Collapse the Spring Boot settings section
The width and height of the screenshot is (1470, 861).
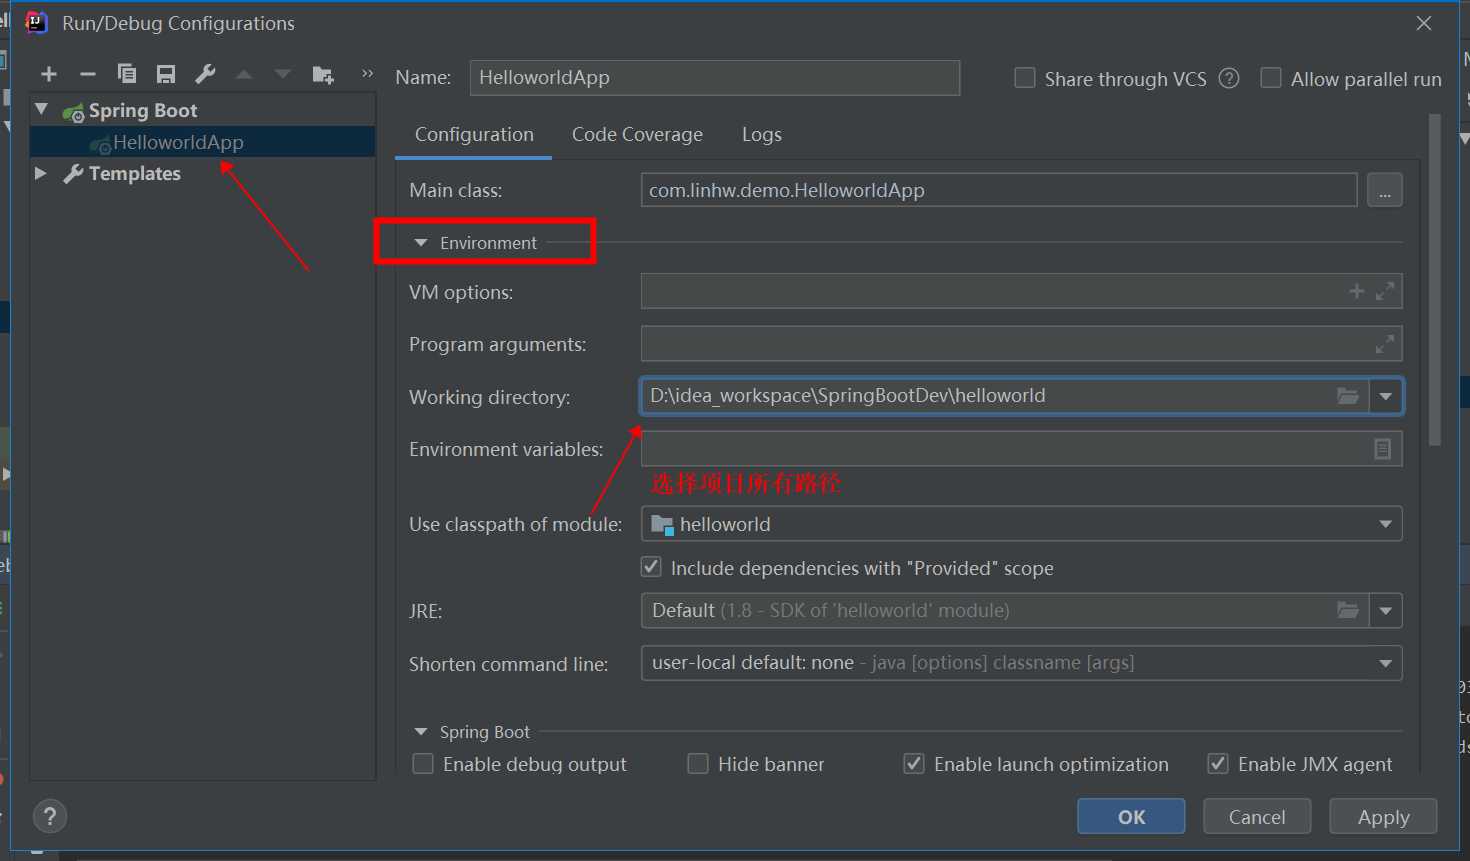coord(421,732)
